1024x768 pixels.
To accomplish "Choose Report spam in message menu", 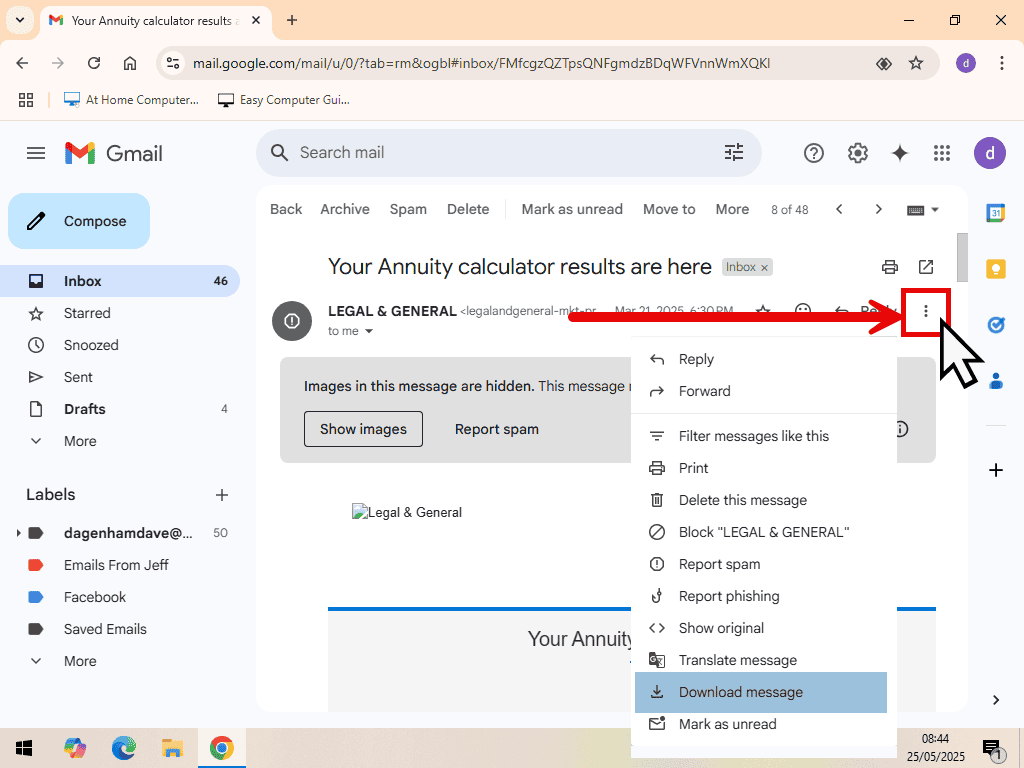I will (x=763, y=564).
